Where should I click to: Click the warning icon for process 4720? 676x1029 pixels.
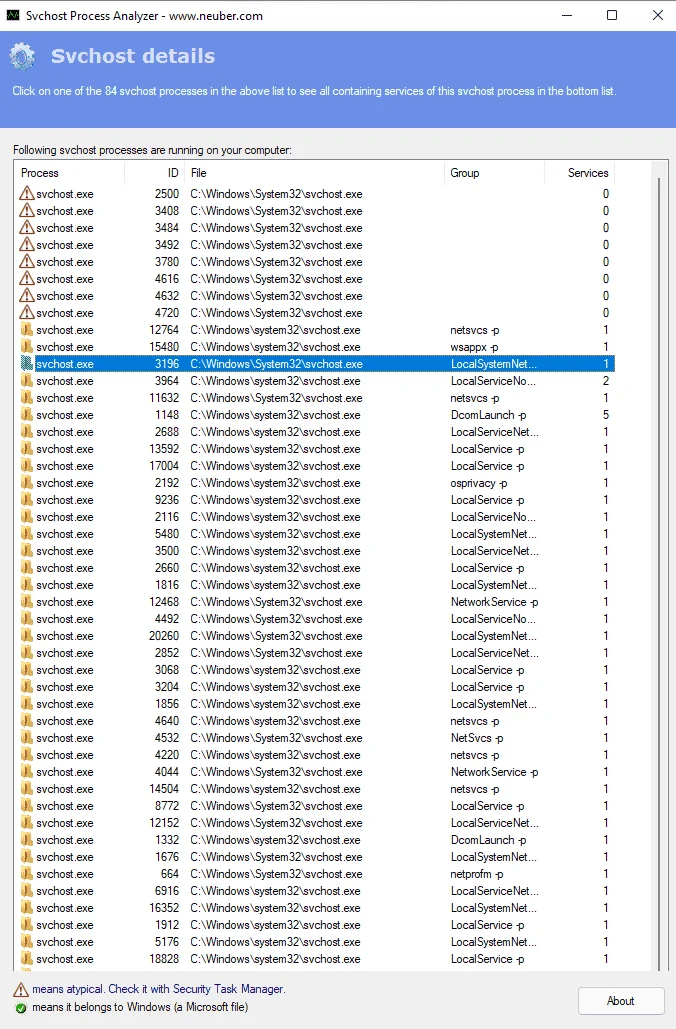pyautogui.click(x=26, y=313)
